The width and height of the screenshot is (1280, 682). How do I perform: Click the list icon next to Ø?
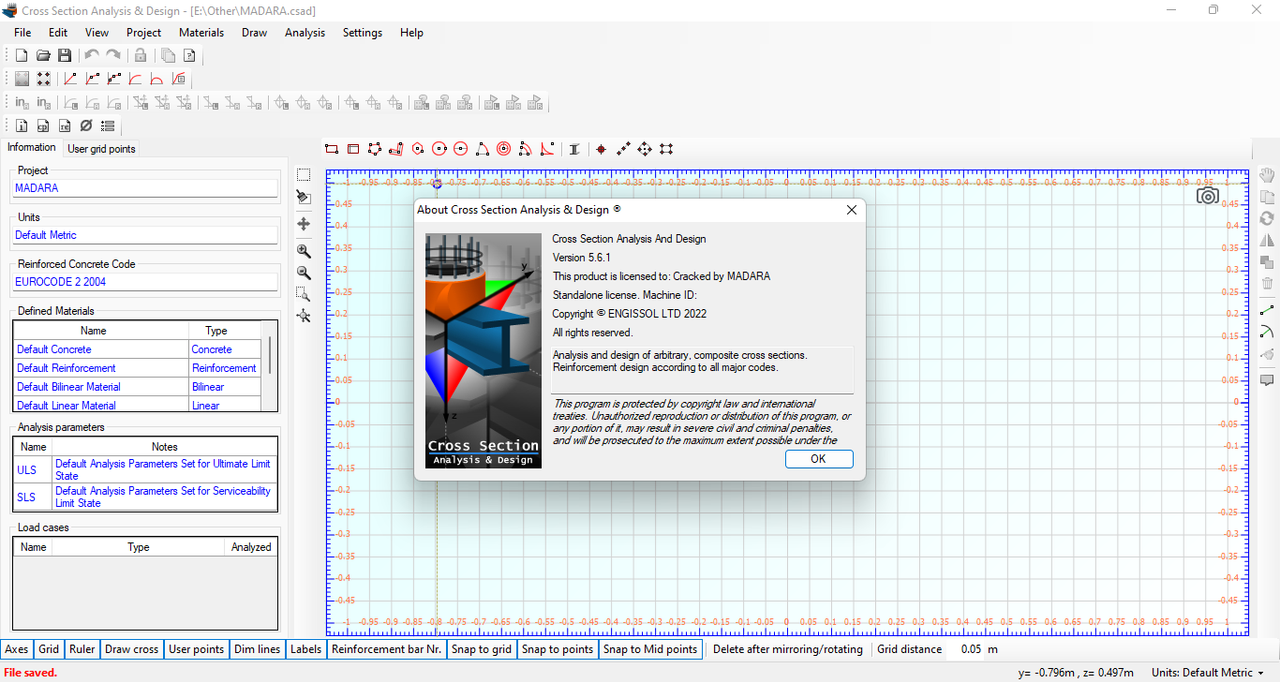[x=108, y=126]
